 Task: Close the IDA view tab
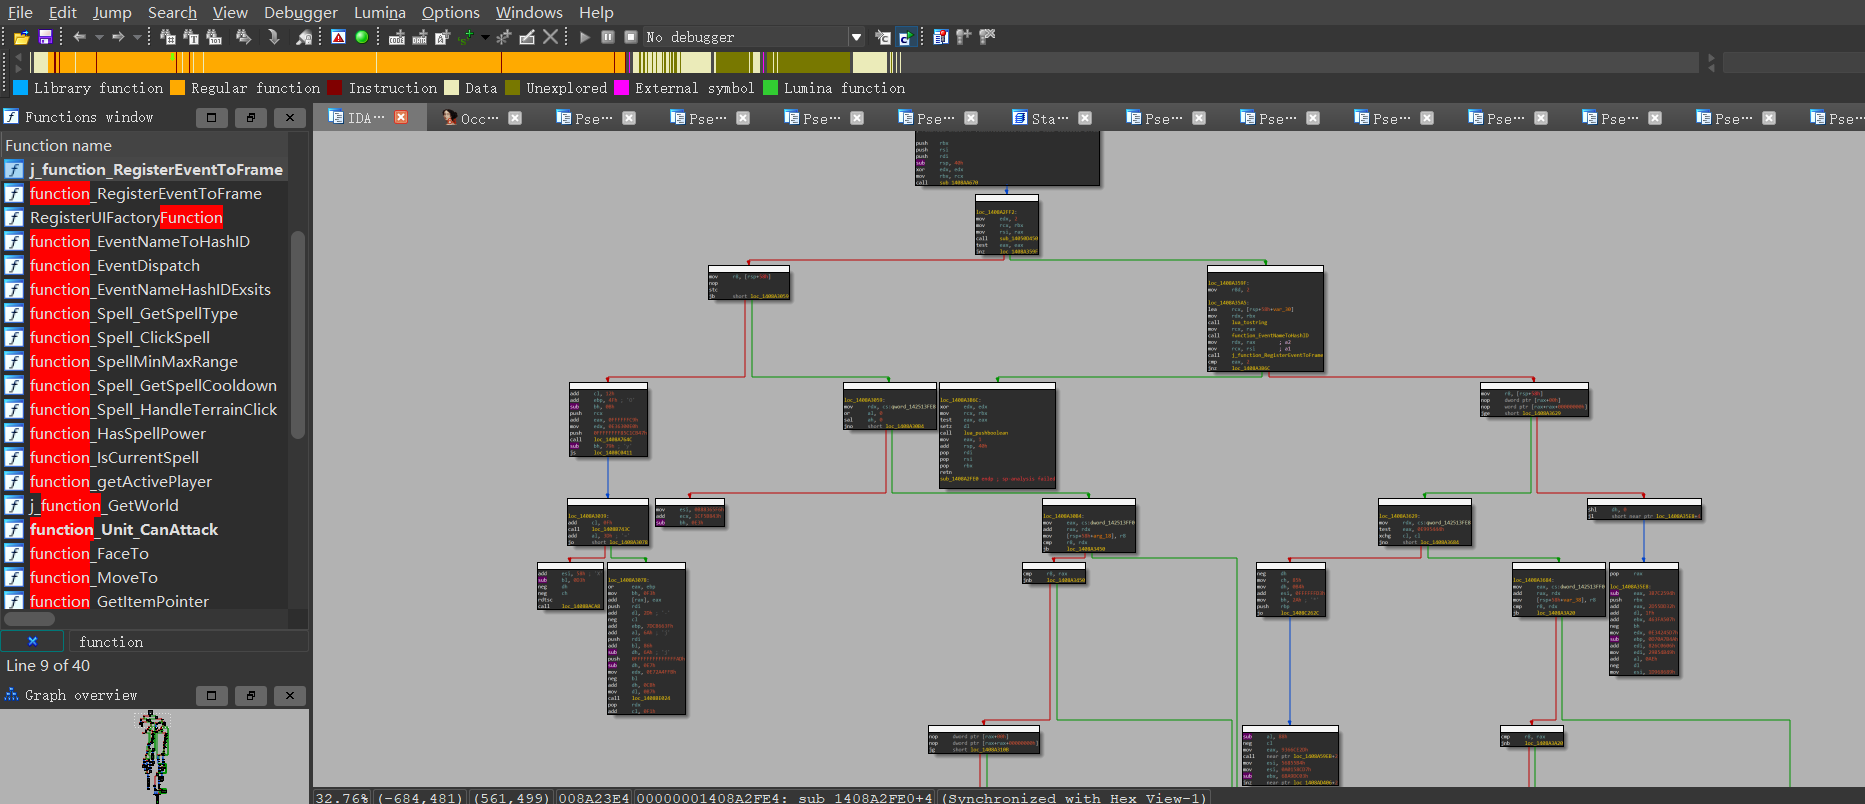[401, 117]
